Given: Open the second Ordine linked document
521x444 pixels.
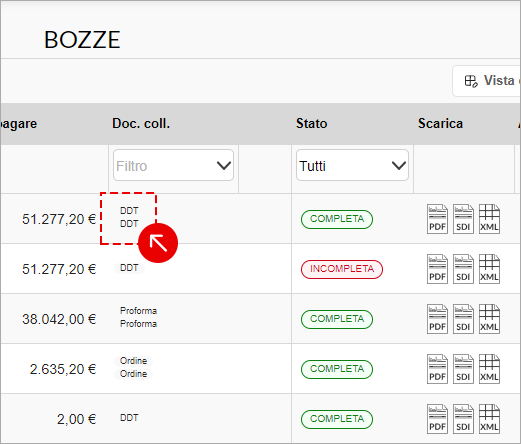Looking at the screenshot, I should coord(133,374).
